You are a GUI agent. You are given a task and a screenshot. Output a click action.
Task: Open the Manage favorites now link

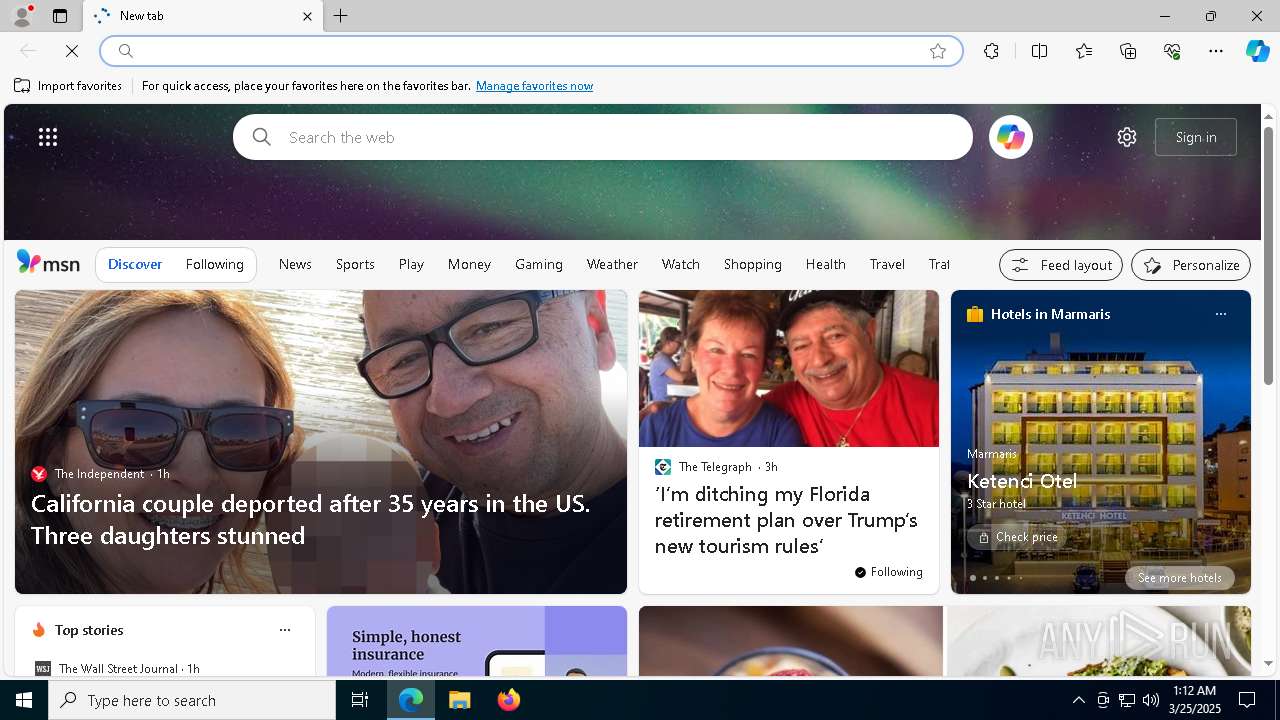click(x=534, y=86)
